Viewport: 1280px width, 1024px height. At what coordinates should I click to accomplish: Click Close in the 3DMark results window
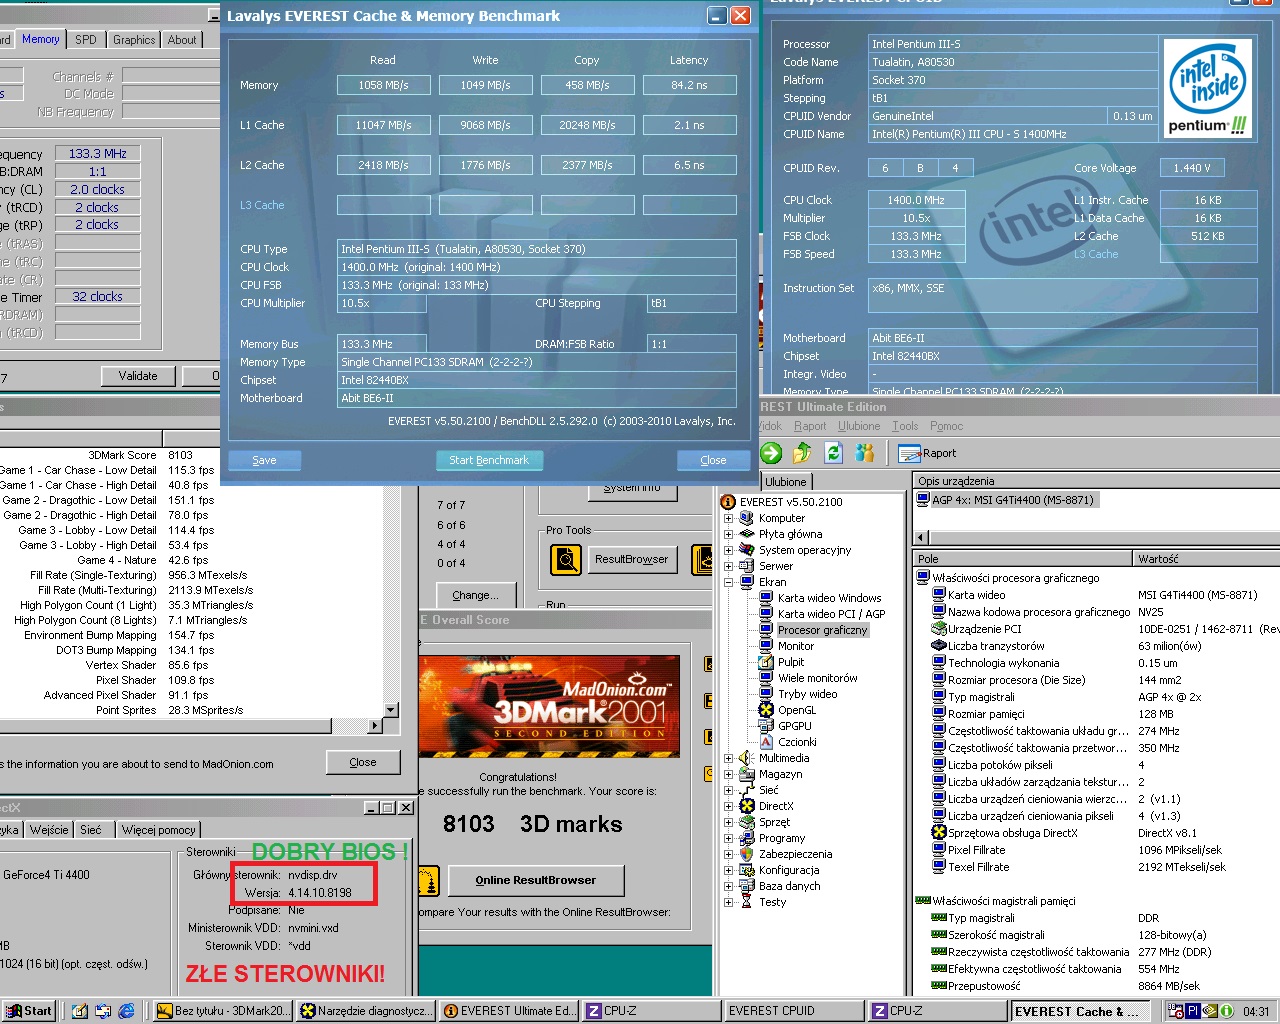(363, 762)
